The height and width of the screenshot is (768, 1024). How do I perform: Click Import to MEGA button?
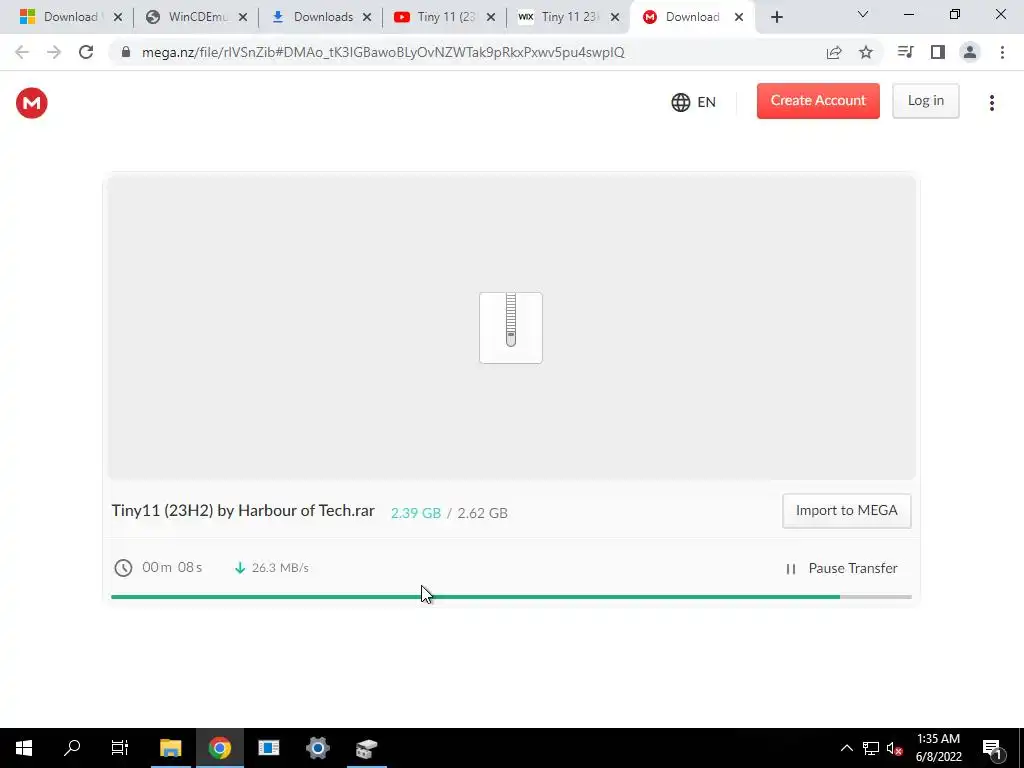pyautogui.click(x=846, y=511)
